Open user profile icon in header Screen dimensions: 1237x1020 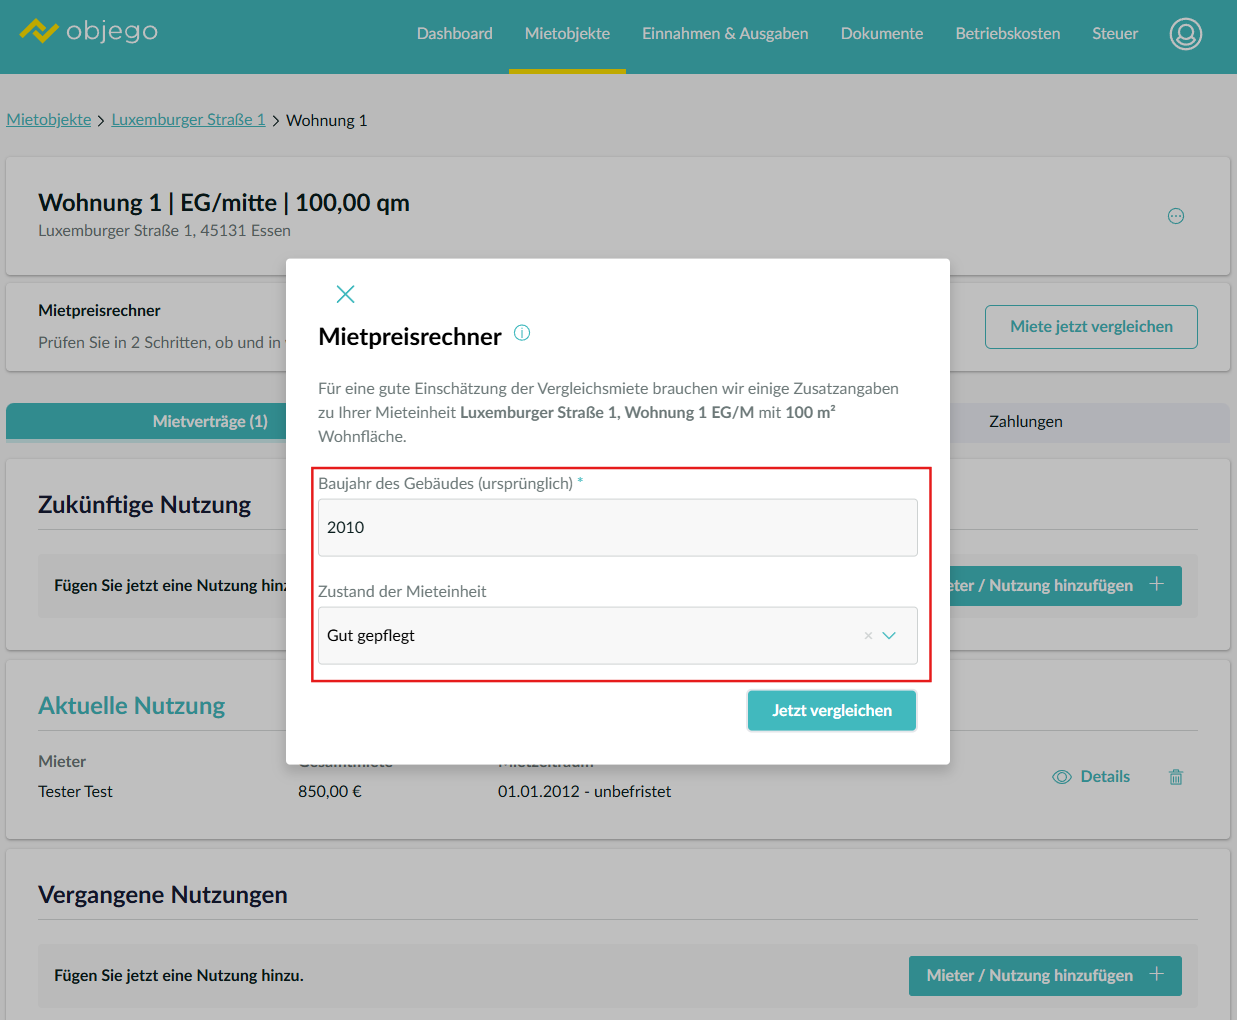1185,34
